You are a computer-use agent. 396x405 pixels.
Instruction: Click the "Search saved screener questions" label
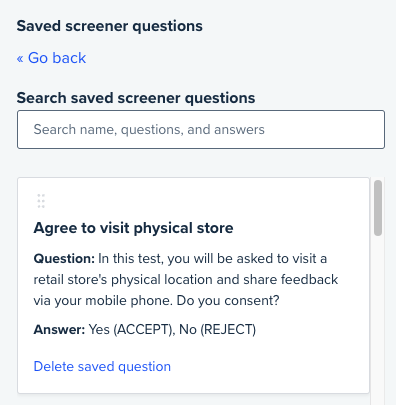click(136, 98)
